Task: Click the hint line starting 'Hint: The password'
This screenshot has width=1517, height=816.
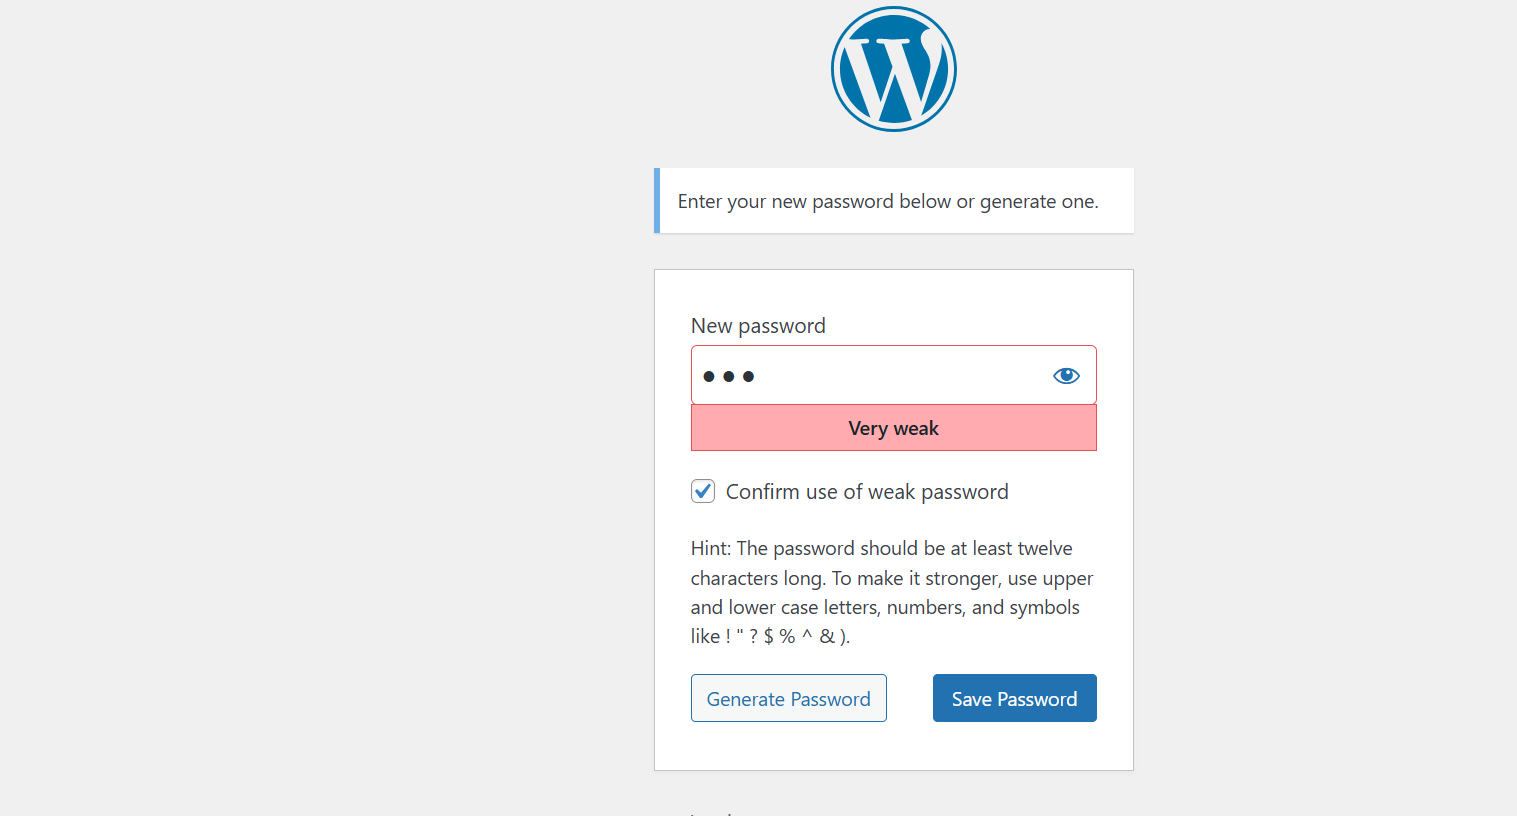Action: 881,548
